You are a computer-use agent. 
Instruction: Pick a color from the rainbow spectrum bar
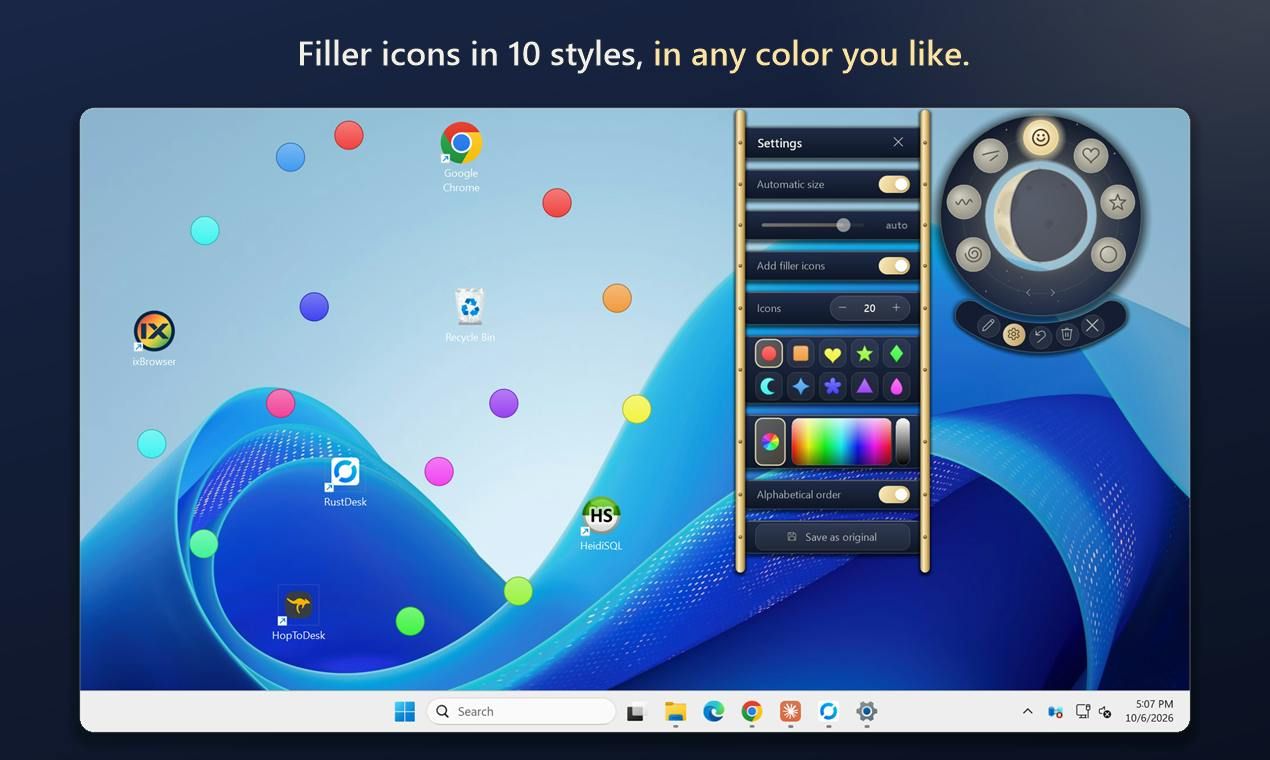(841, 442)
